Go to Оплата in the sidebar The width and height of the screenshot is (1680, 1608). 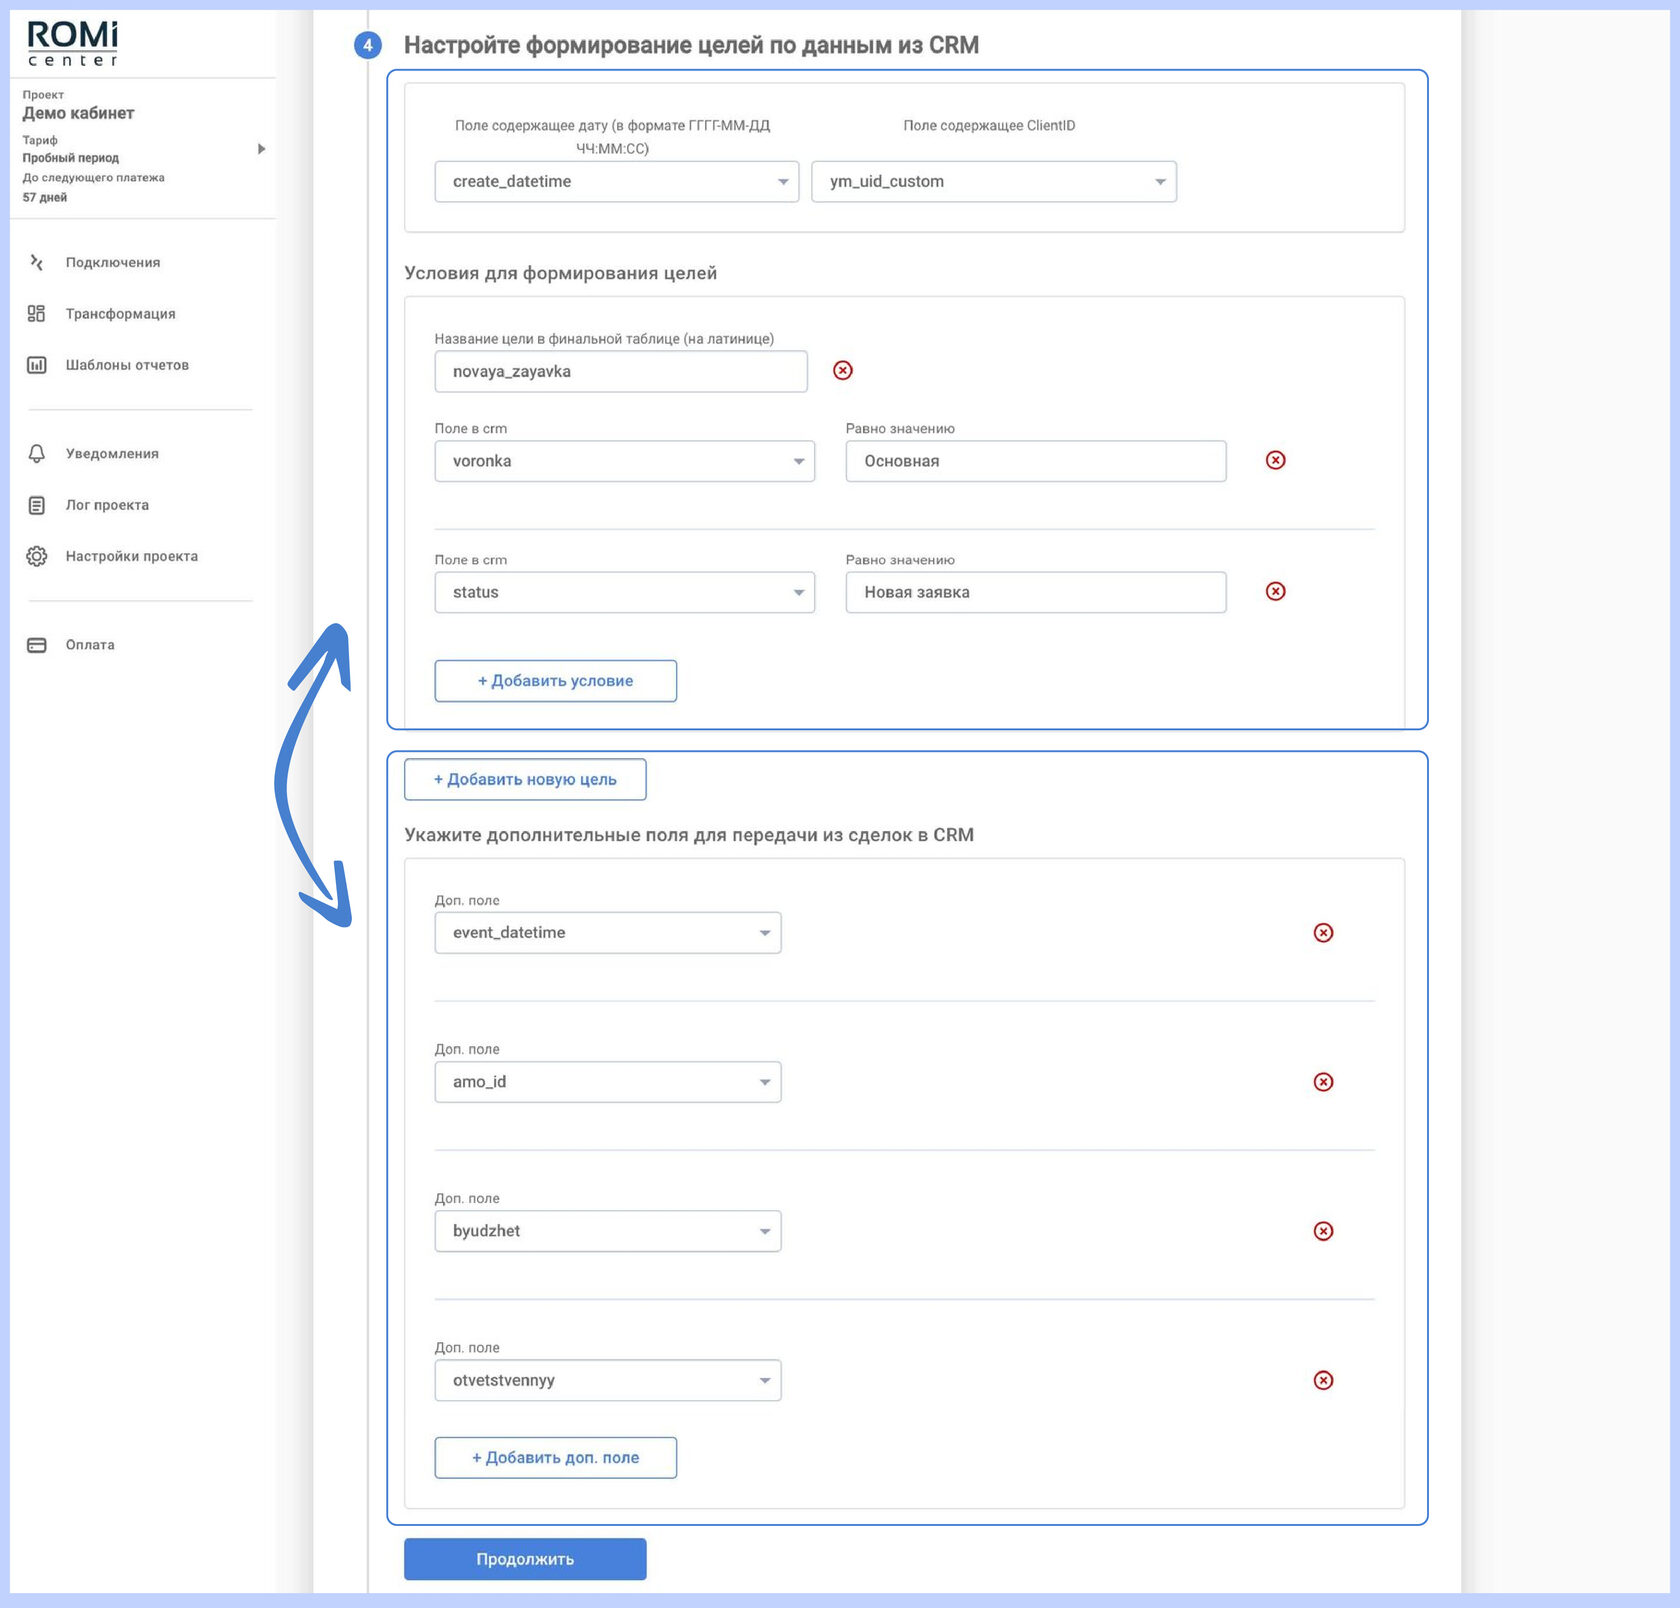[90, 645]
